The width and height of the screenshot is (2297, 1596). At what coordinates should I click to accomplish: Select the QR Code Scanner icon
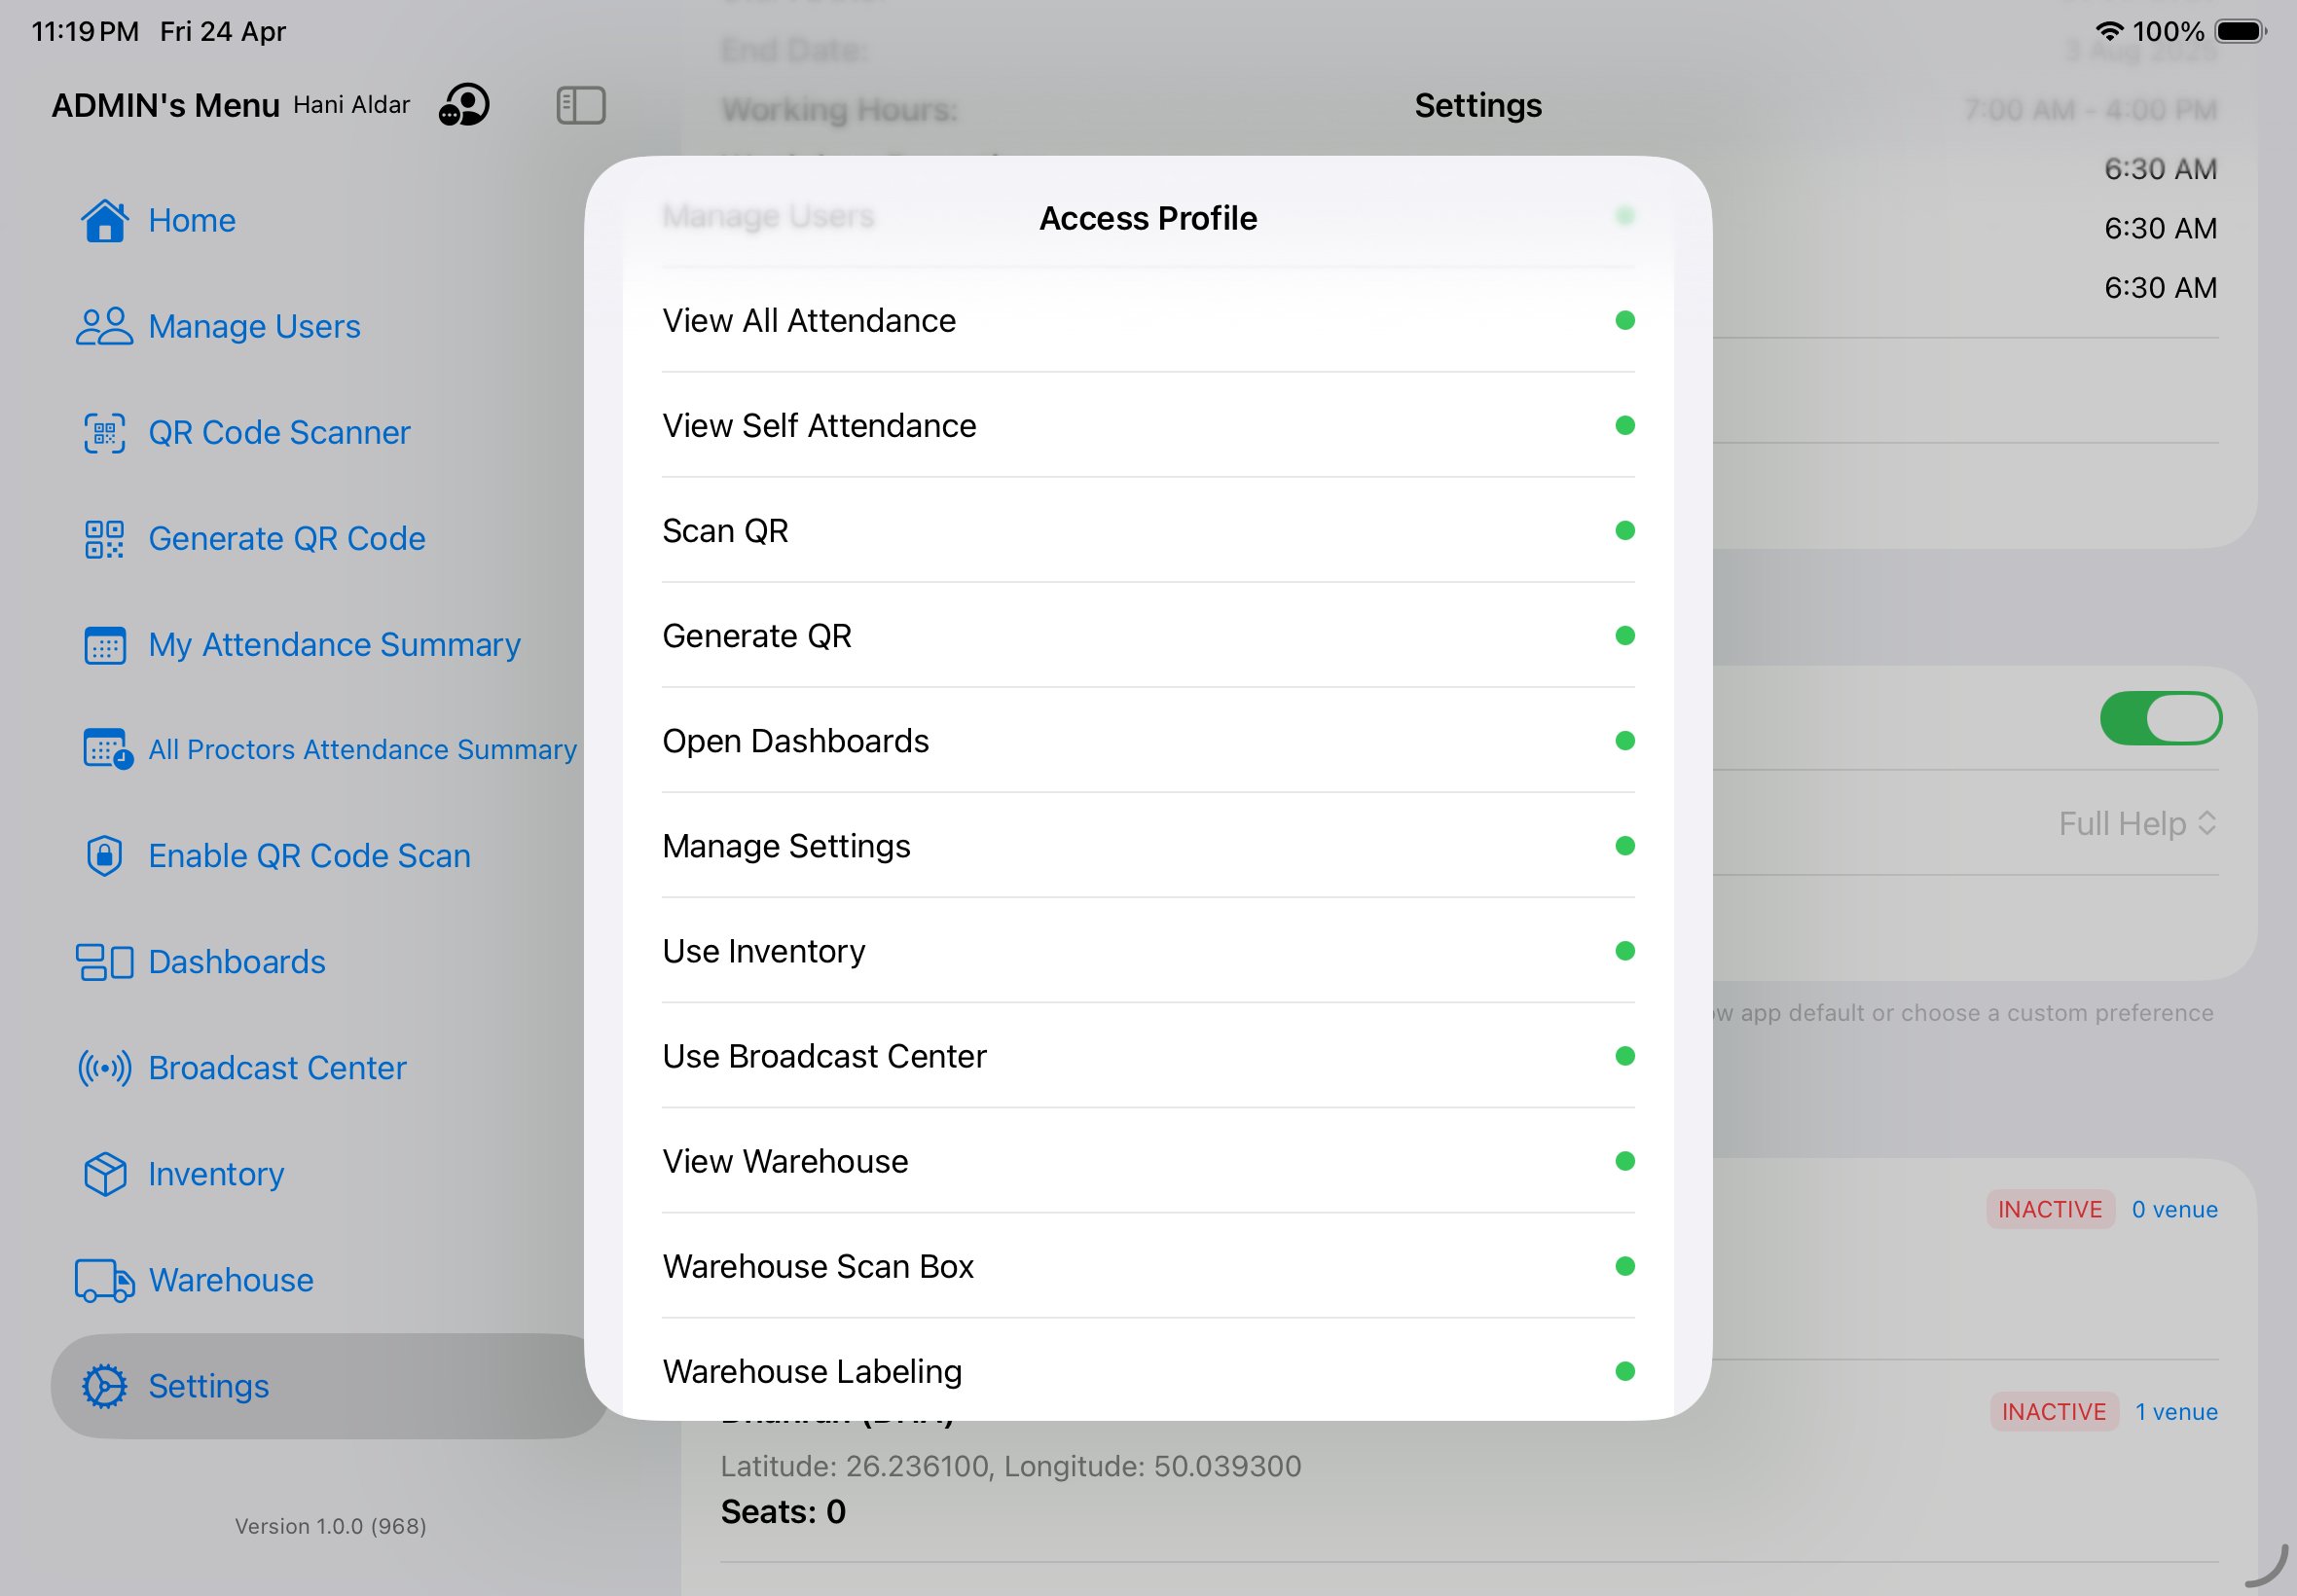tap(104, 432)
